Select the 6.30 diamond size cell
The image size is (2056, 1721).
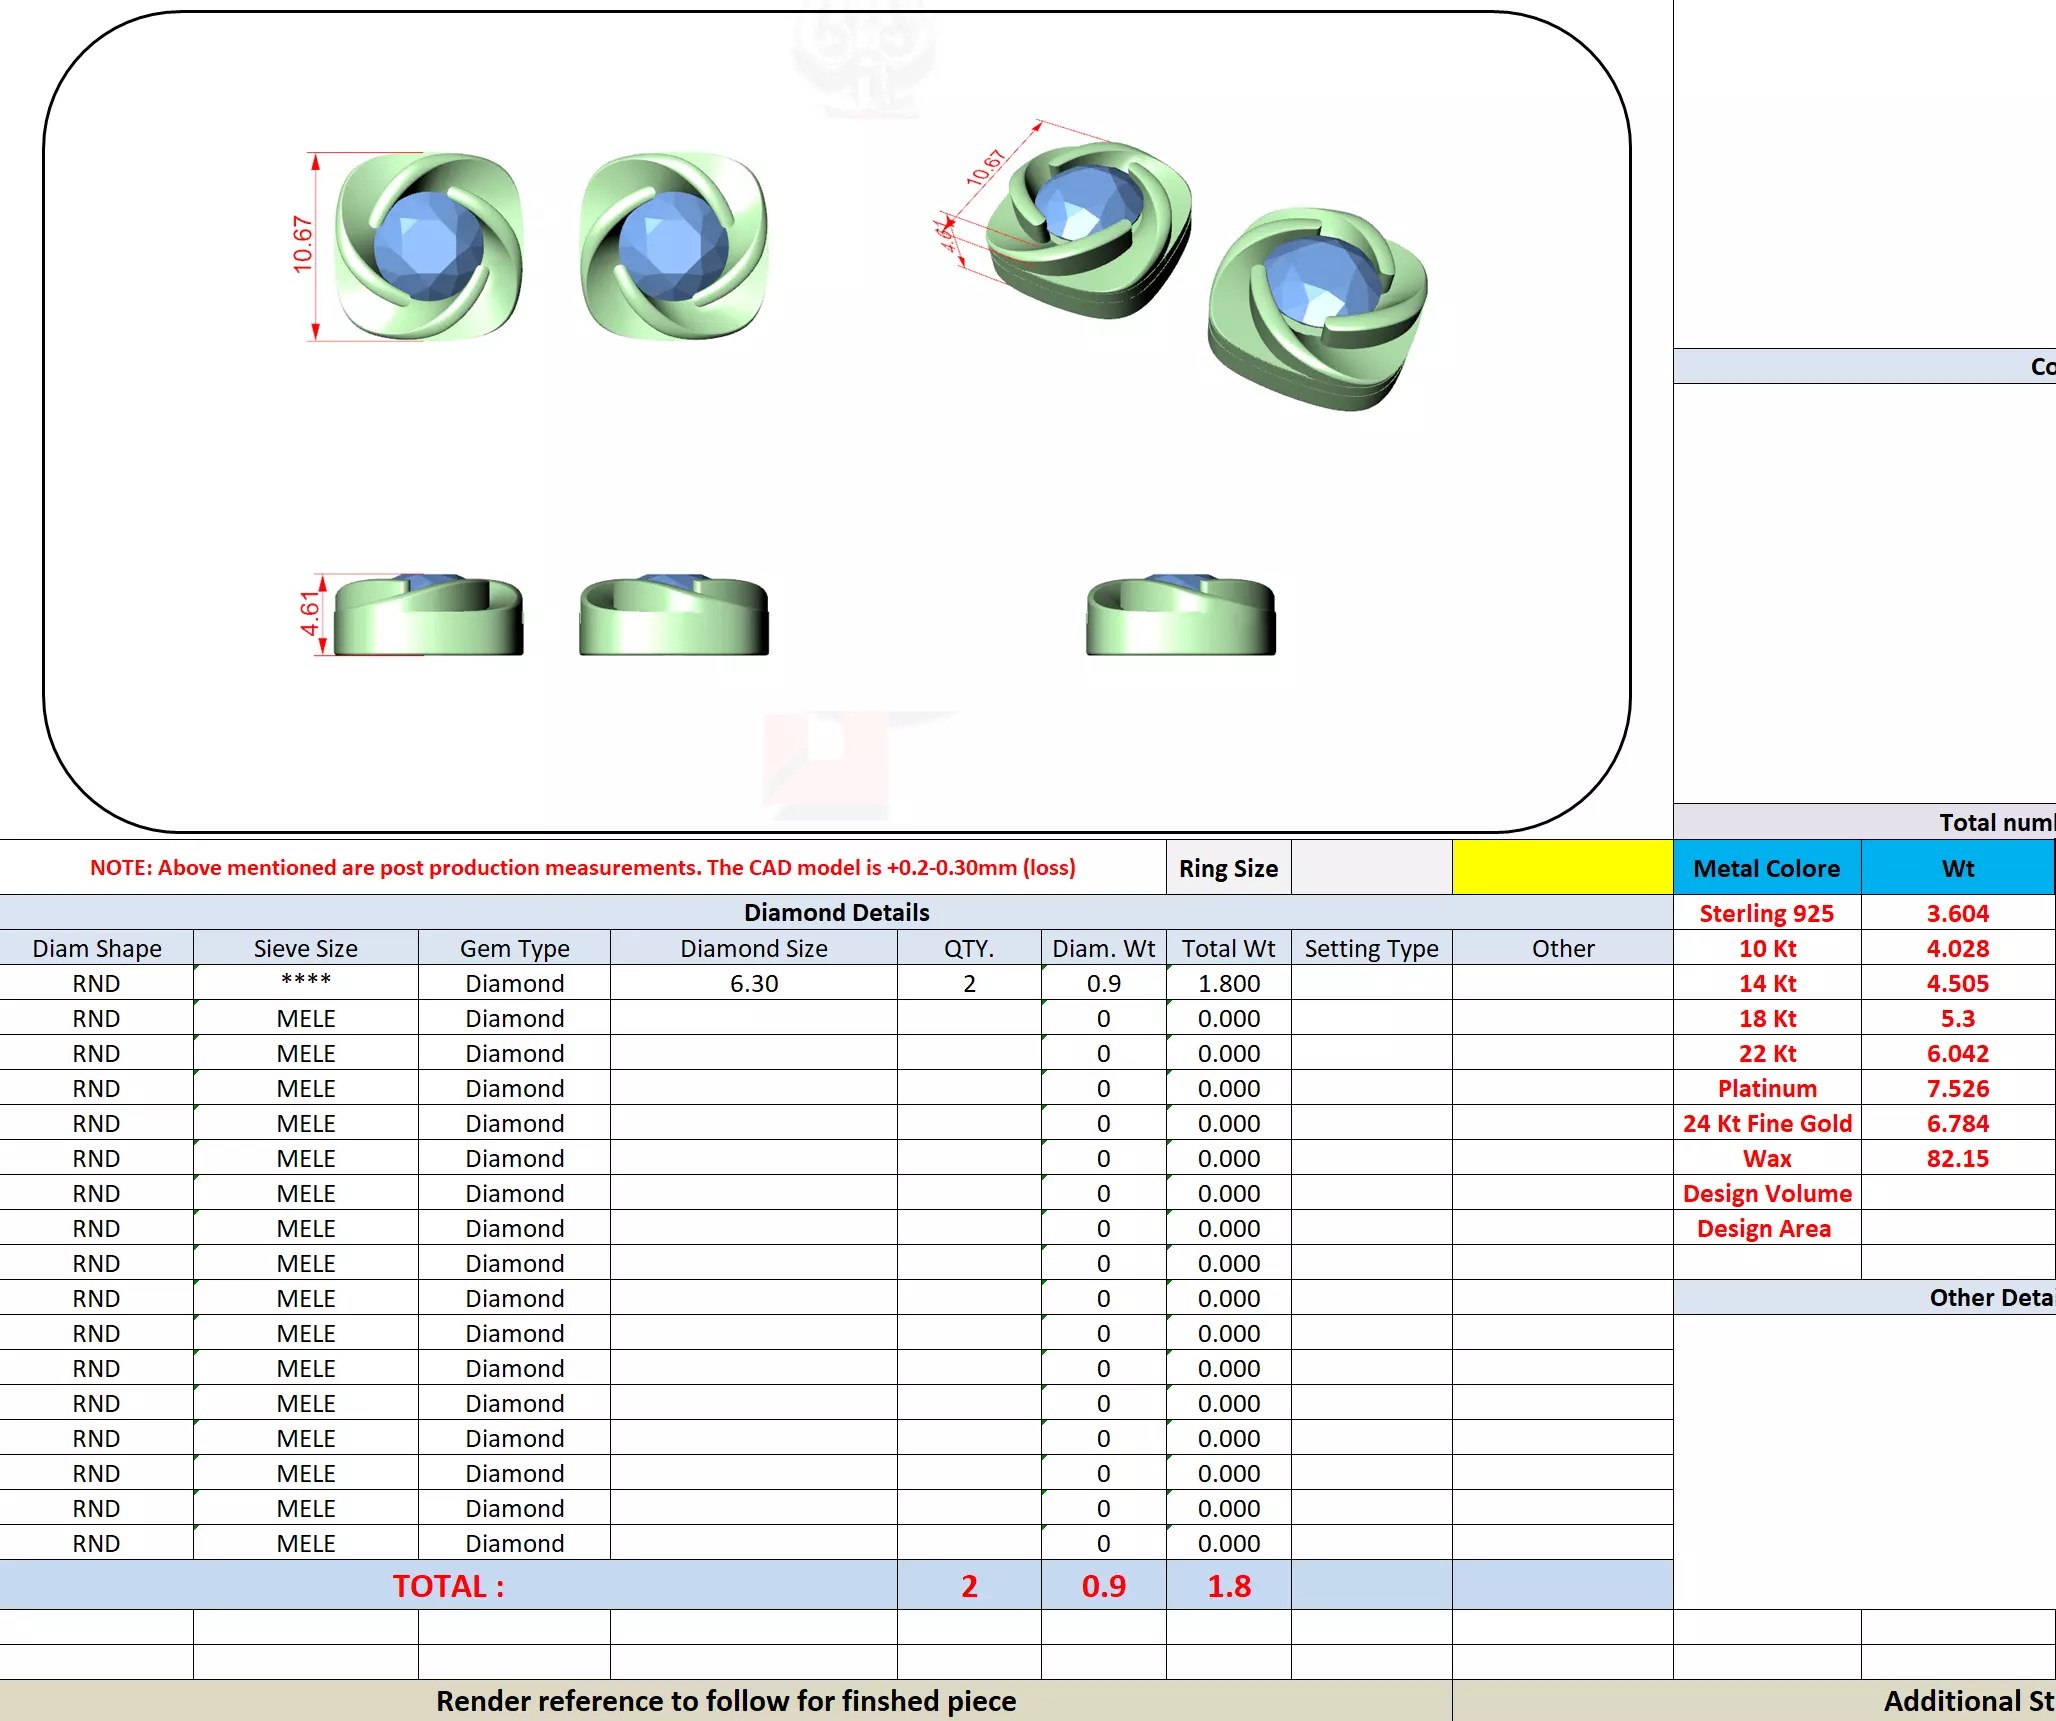(754, 983)
